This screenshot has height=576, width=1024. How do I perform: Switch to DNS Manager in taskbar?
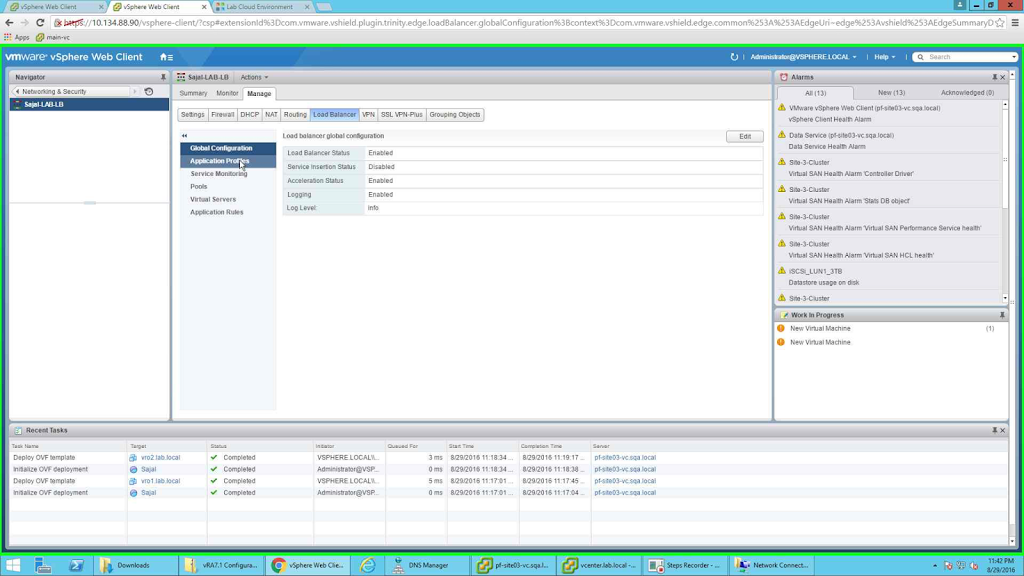pyautogui.click(x=426, y=566)
